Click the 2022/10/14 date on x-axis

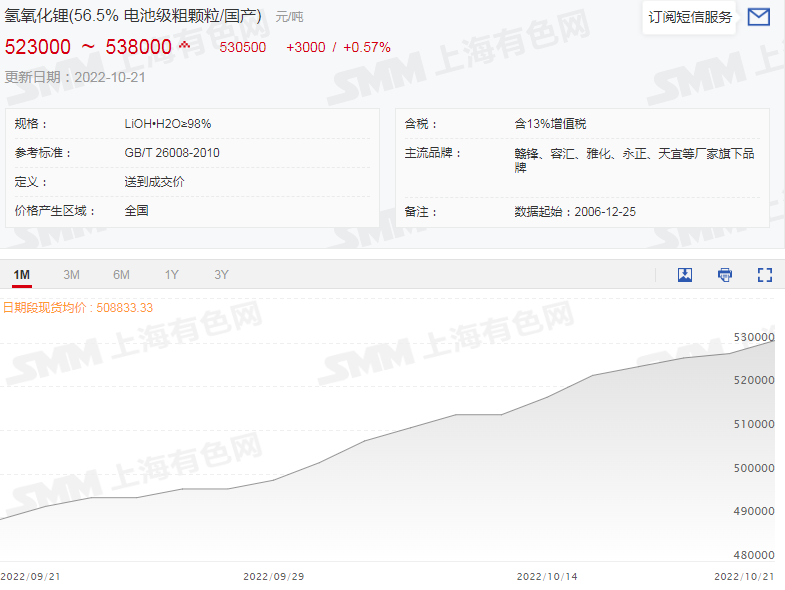[x=547, y=577]
